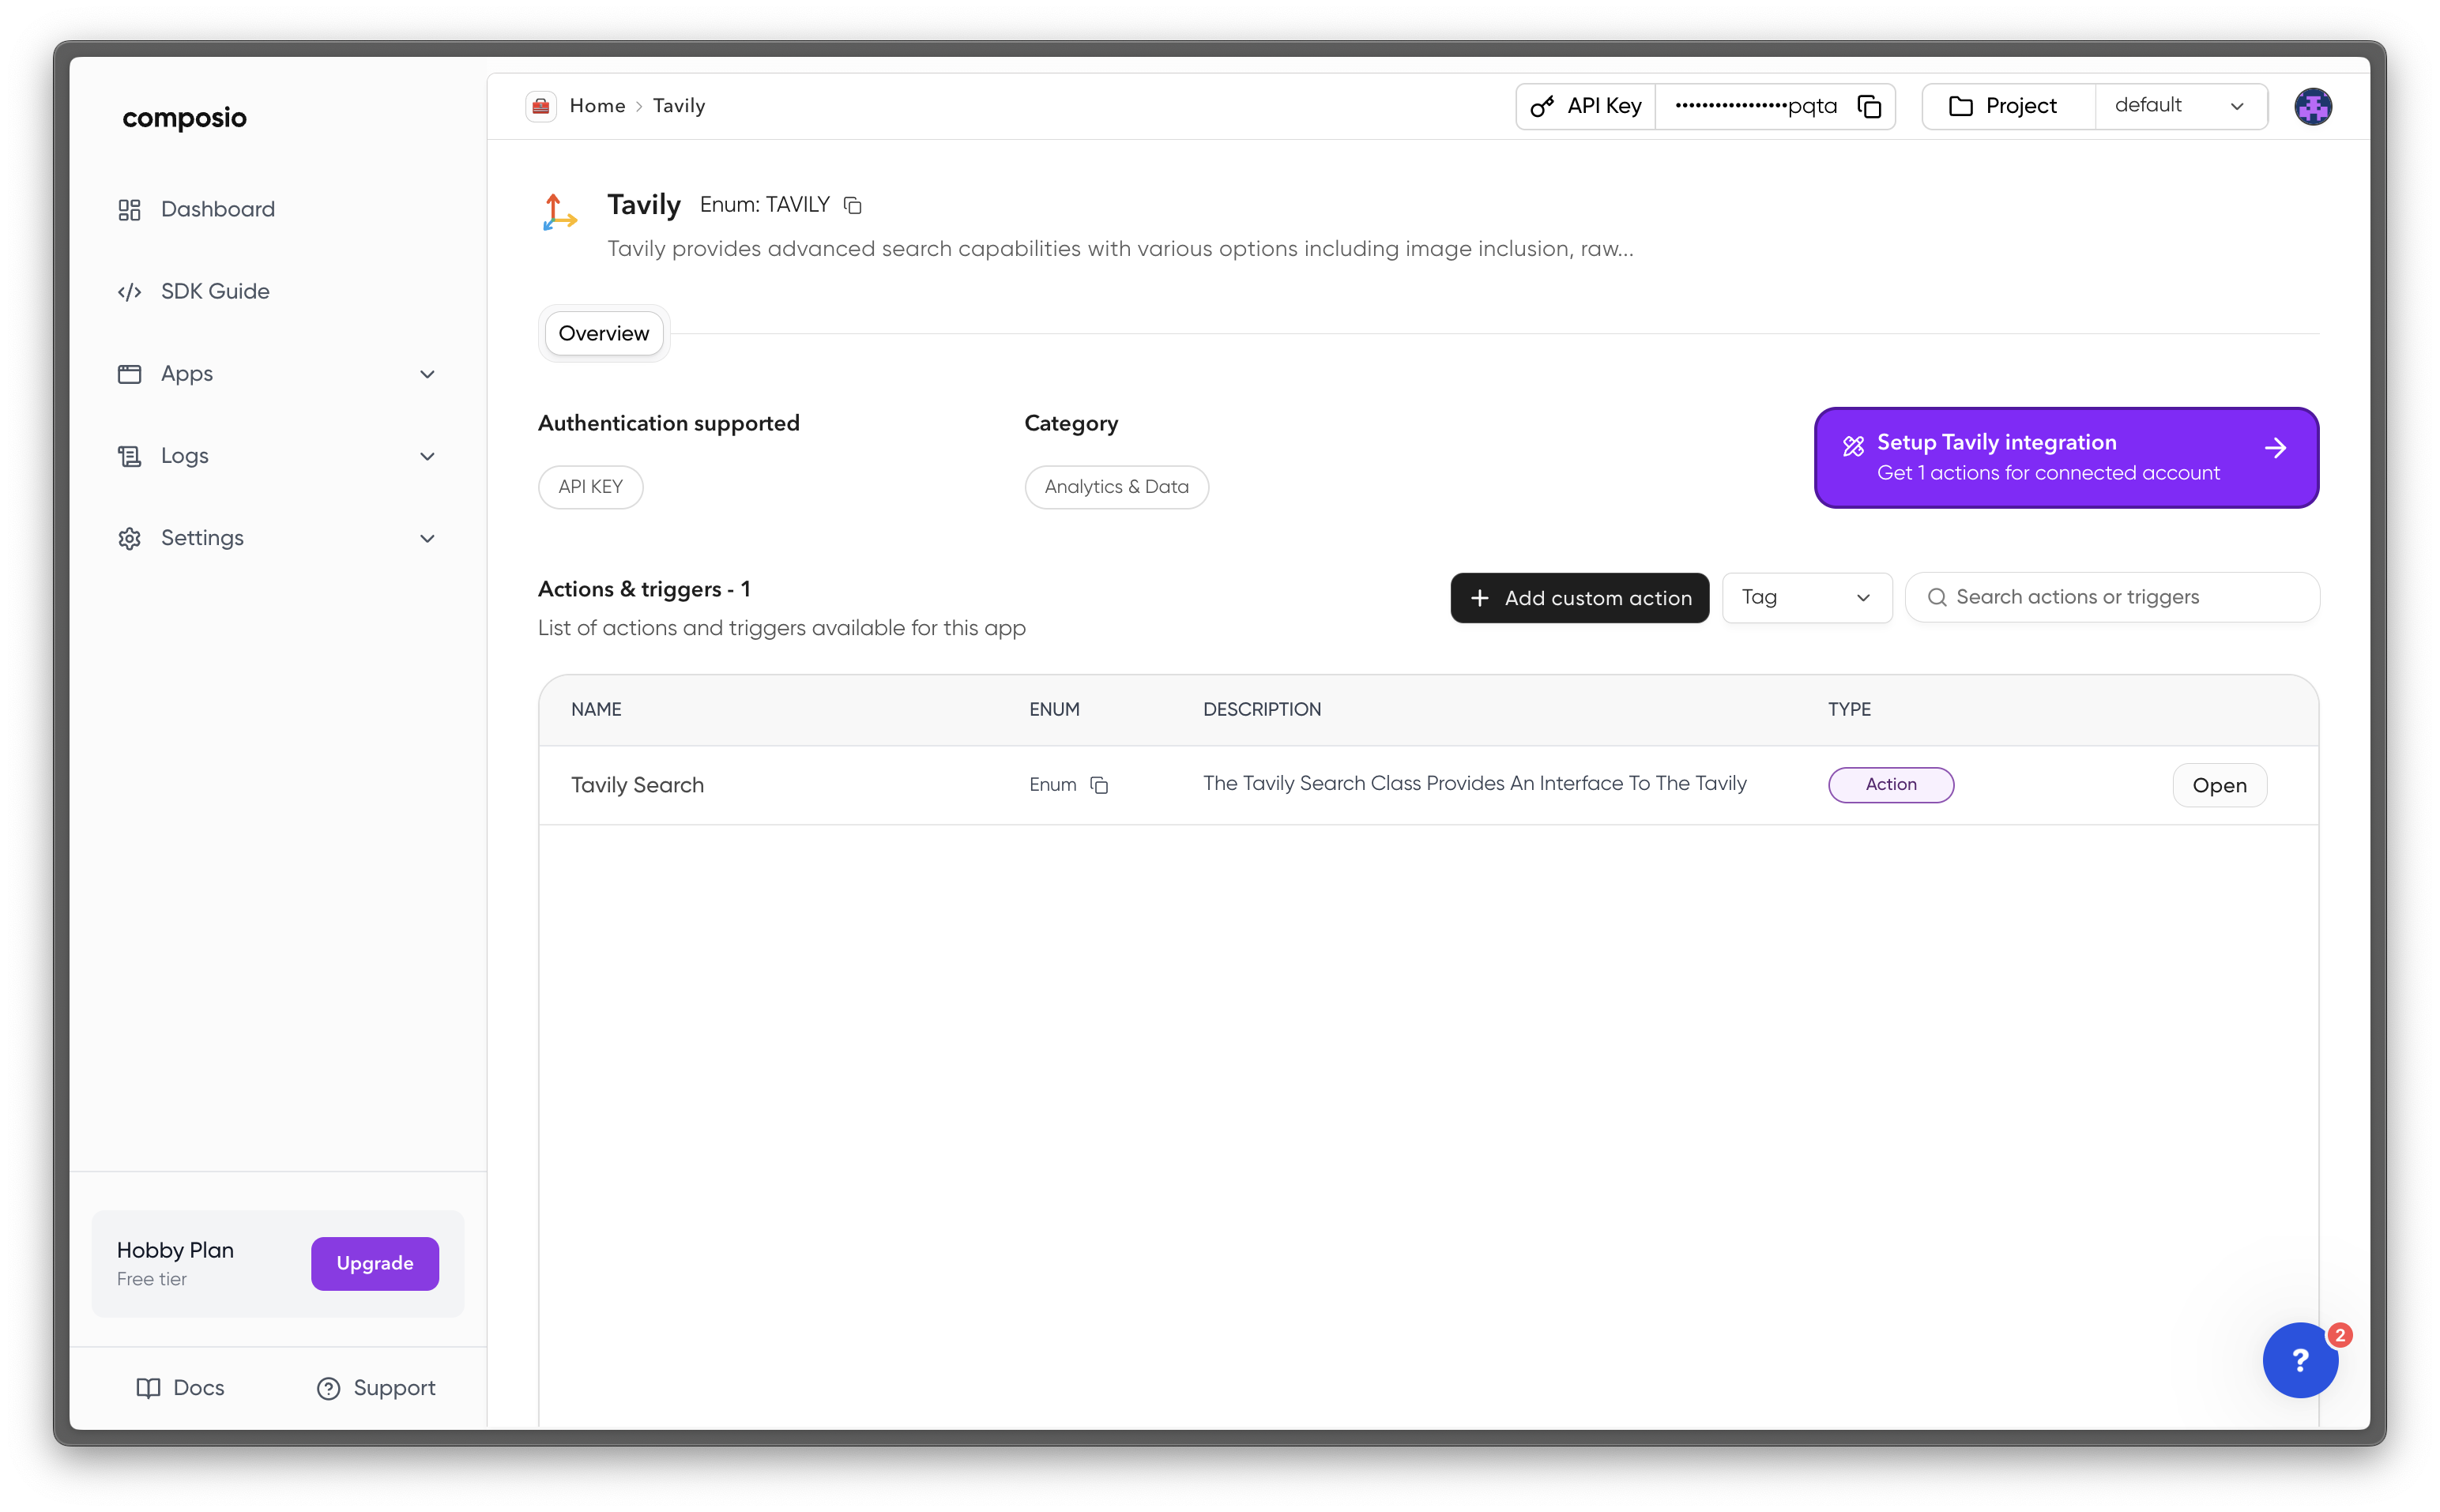The width and height of the screenshot is (2440, 1512).
Task: Open the Tag filter dropdown
Action: tap(1806, 597)
